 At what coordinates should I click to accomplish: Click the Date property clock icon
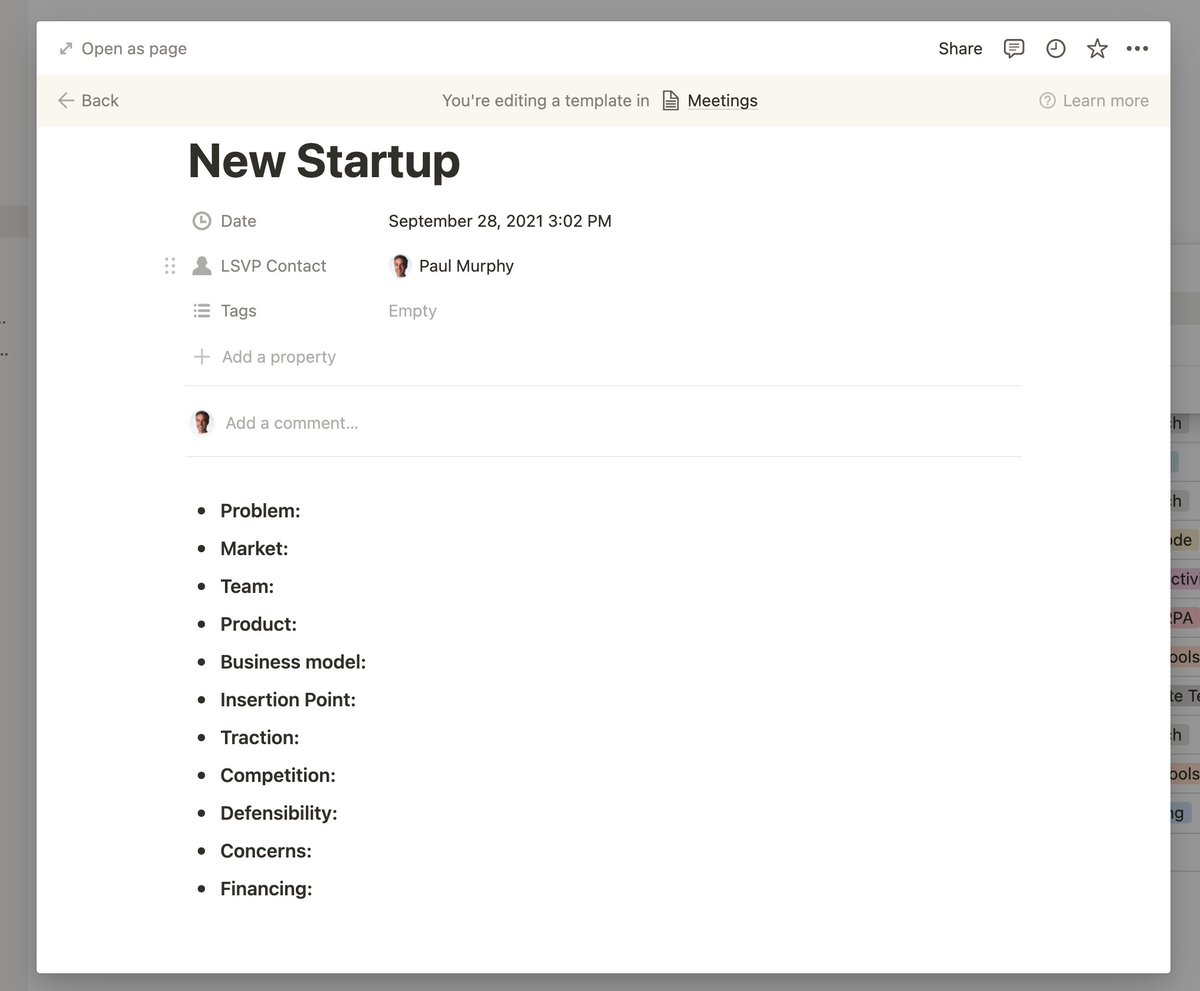coord(202,221)
